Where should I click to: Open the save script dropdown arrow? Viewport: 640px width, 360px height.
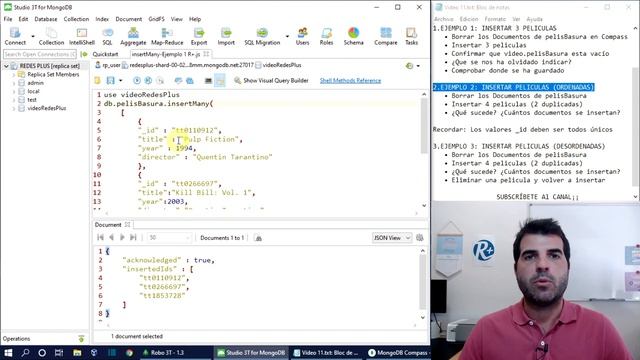click(120, 80)
